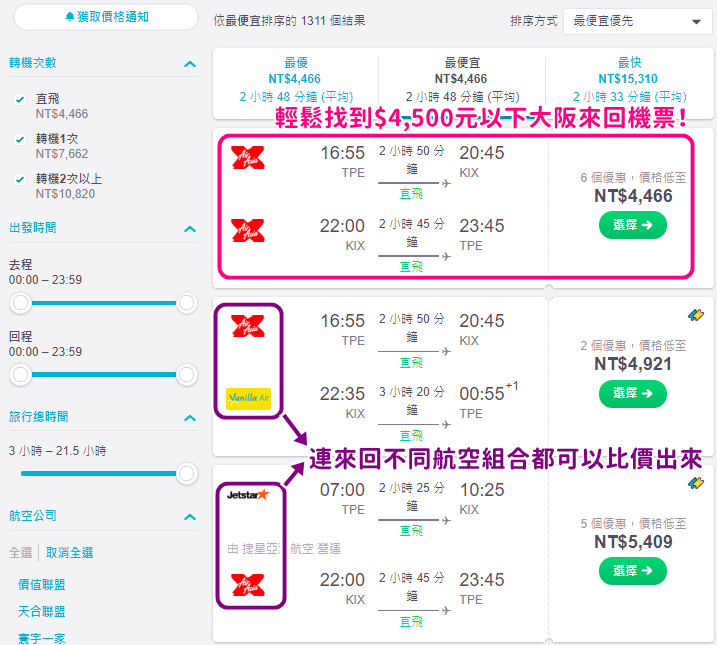Click 選擇 for the NT$4,466 fare
The image size is (717, 645).
click(633, 225)
